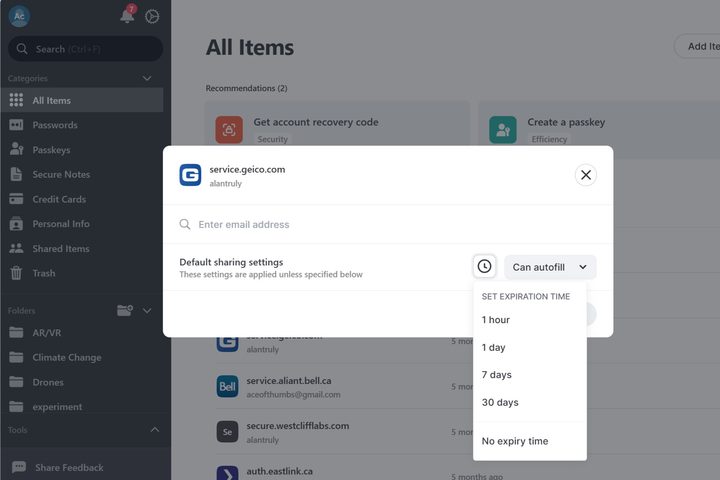
Task: Select 30 days expiration
Action: click(x=530, y=402)
